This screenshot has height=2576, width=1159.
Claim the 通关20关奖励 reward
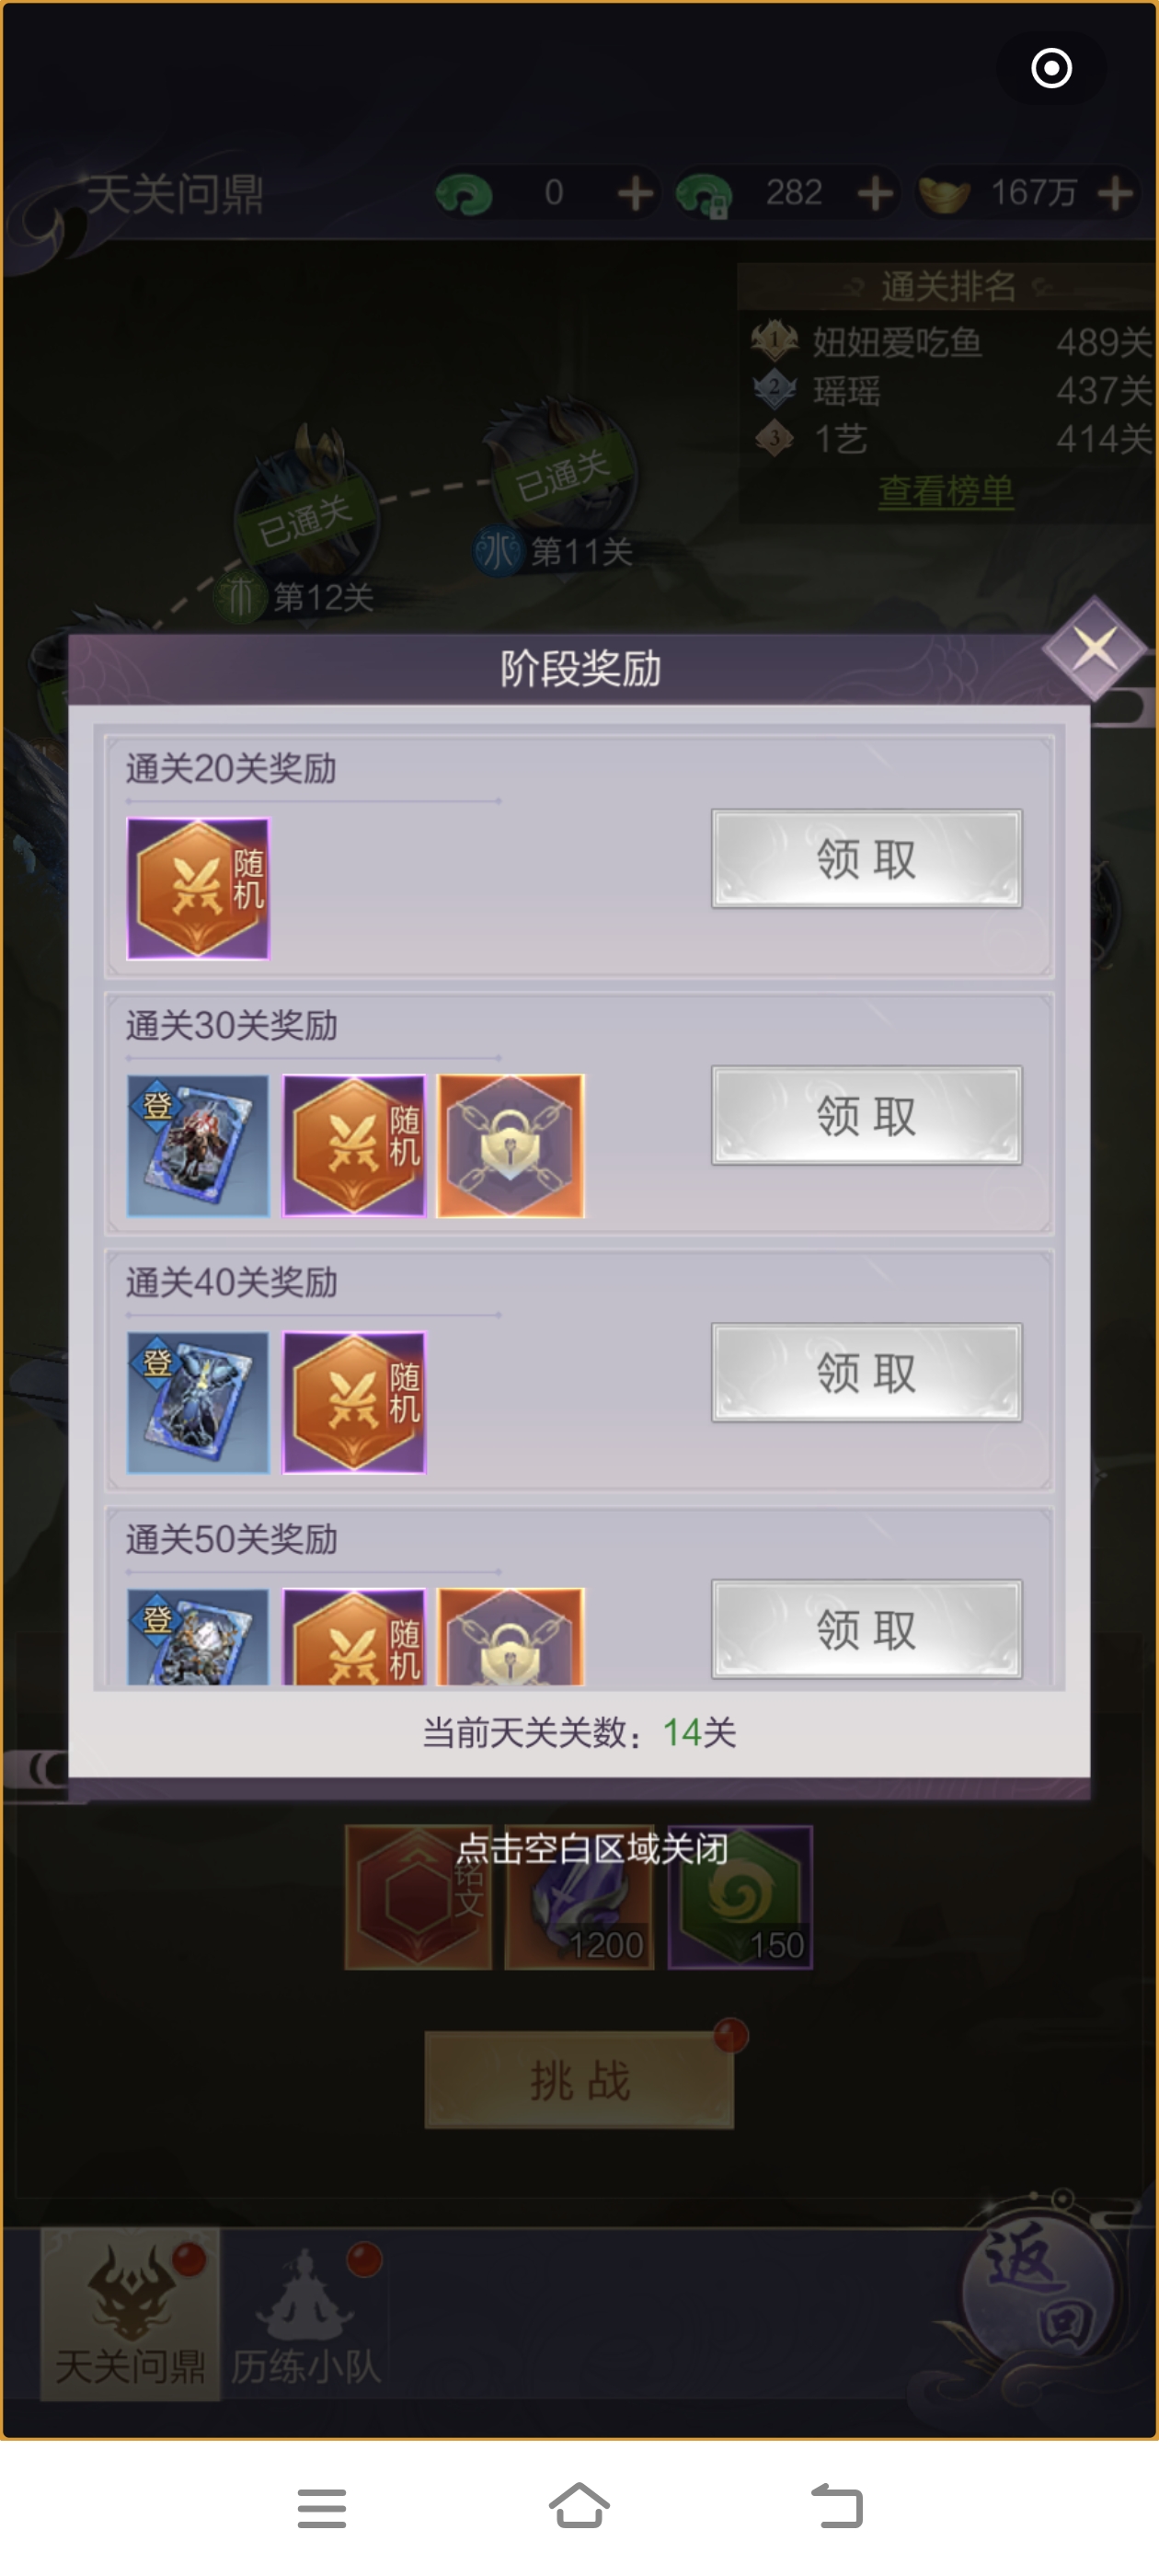[x=866, y=859]
